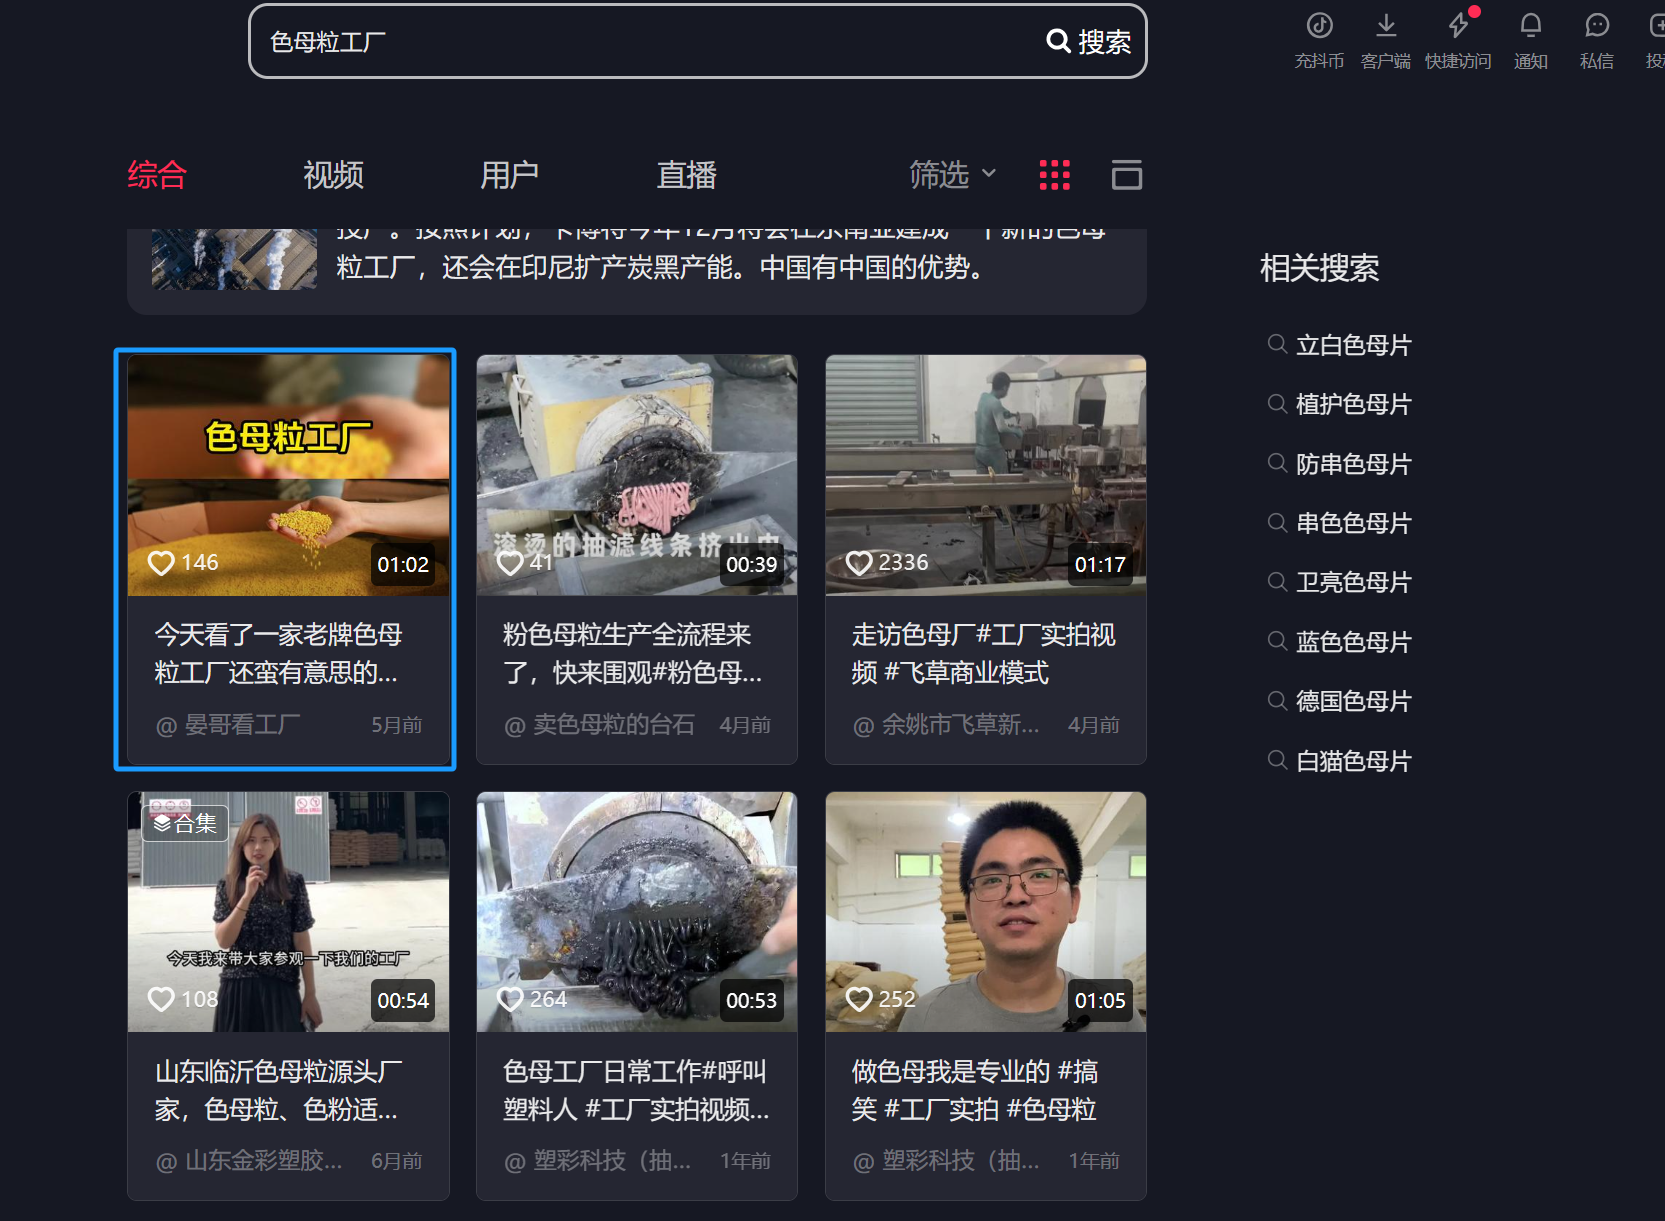
Task: Click the 合集 collection badge
Action: pos(186,823)
